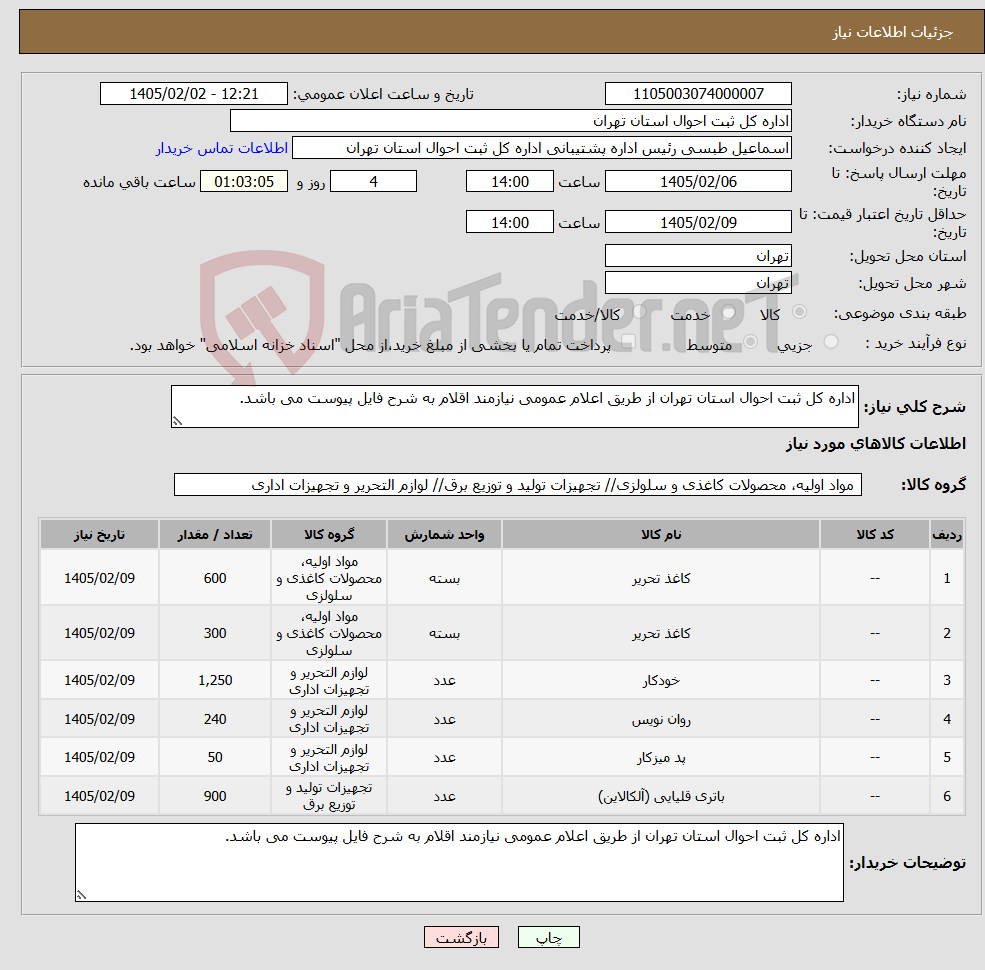Click the price validity date 1405/02/09 field

[698, 222]
